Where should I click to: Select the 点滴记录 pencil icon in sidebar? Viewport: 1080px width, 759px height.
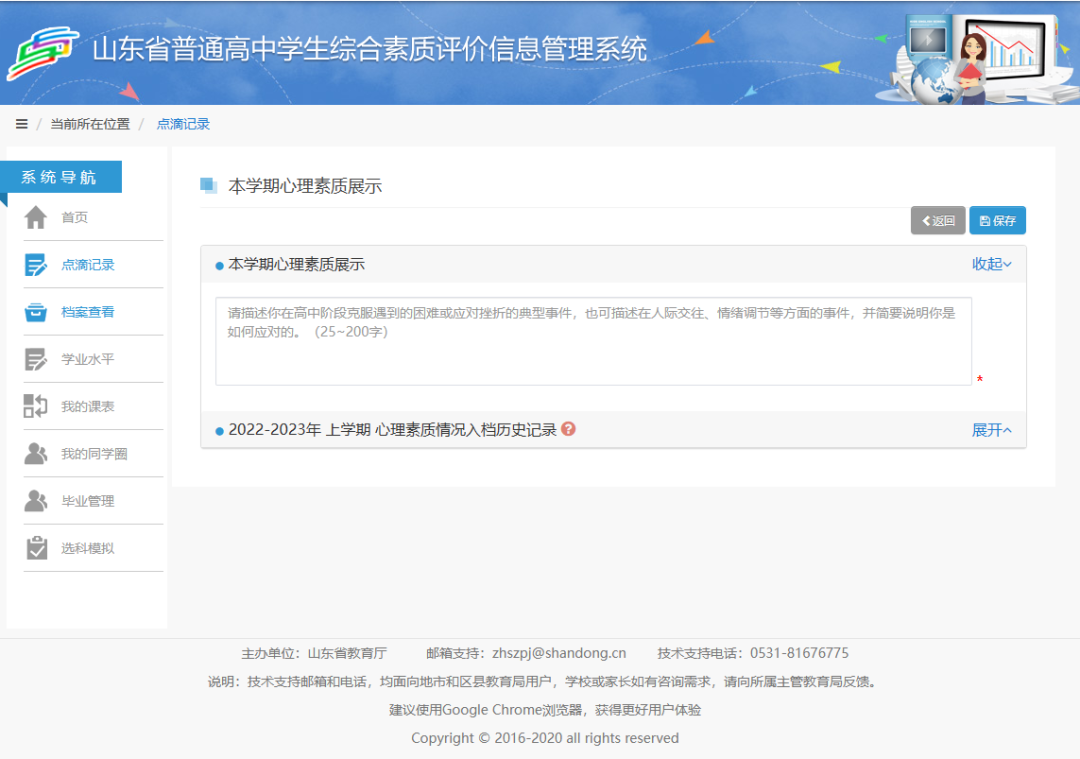coord(36,264)
